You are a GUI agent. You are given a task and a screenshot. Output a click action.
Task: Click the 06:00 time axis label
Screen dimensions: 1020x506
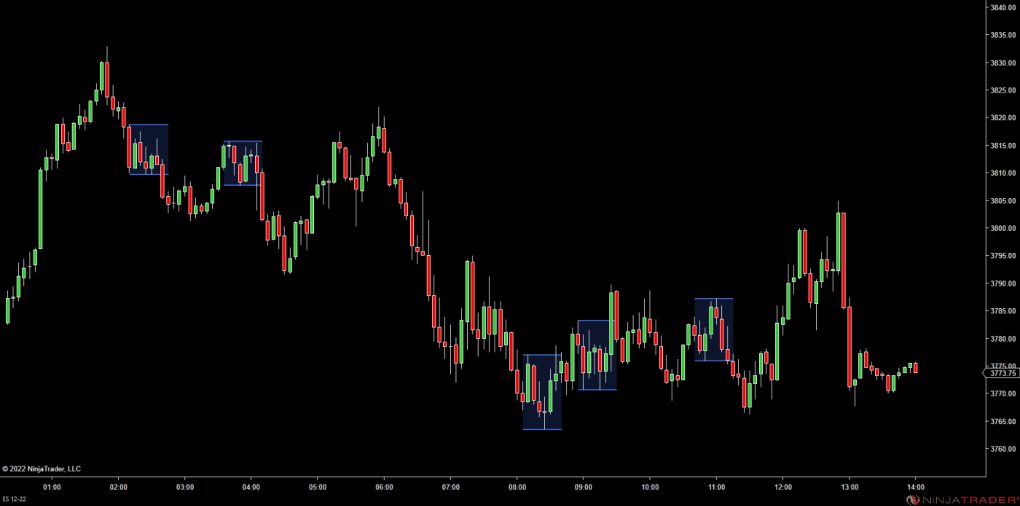(384, 487)
